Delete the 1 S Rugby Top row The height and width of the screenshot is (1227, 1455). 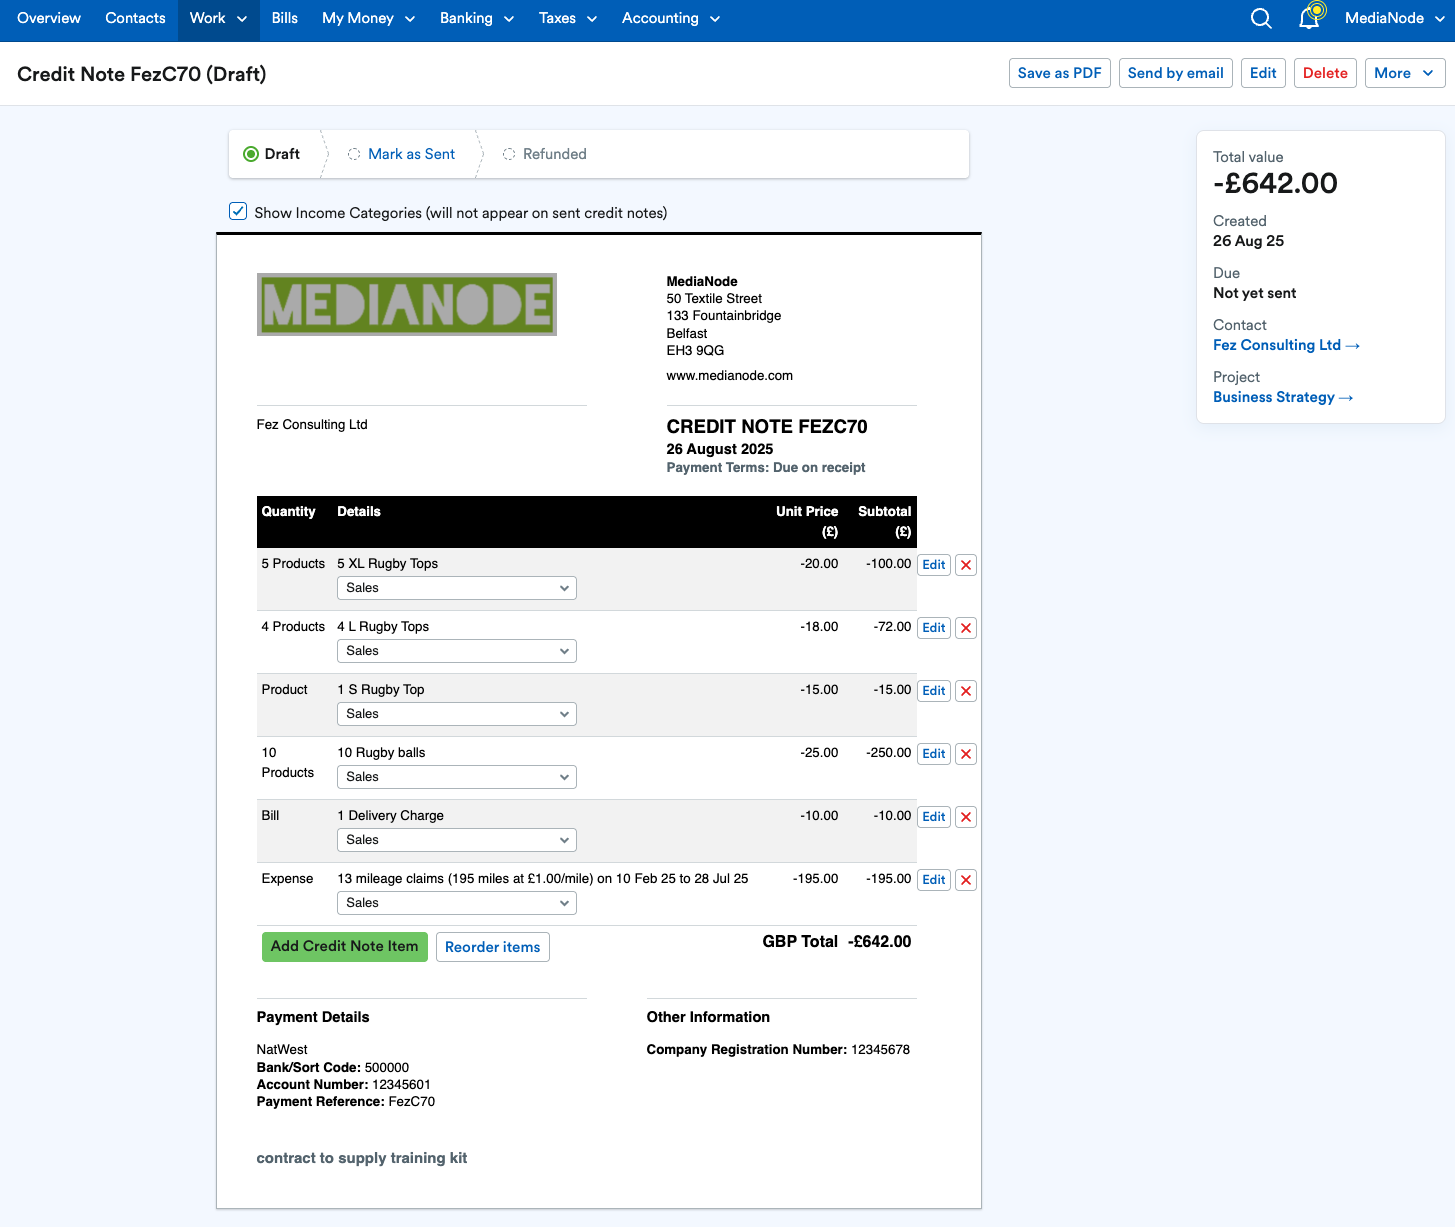pyautogui.click(x=966, y=691)
